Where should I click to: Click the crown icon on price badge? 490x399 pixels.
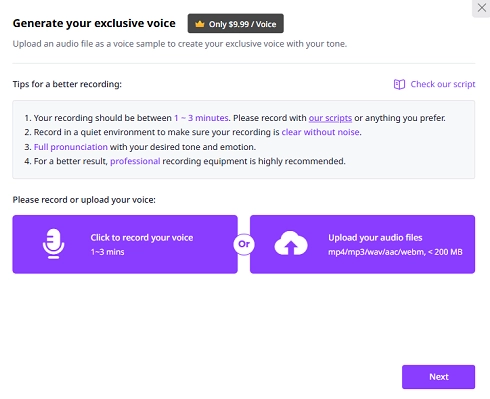[200, 24]
